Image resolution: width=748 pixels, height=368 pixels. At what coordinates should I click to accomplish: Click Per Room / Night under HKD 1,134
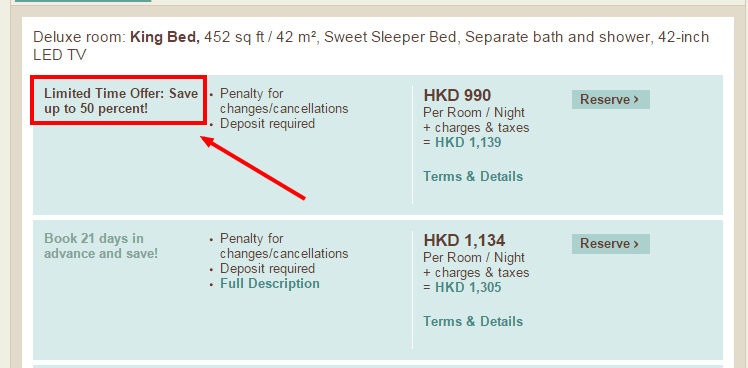tap(474, 258)
